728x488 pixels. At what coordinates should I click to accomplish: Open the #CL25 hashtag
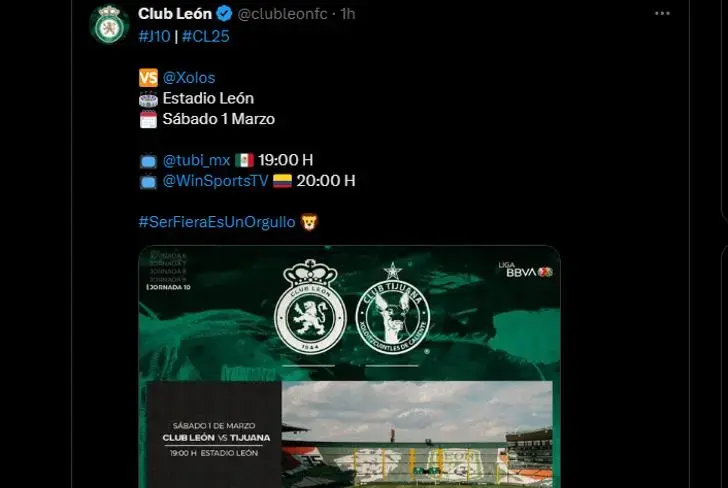coord(206,36)
